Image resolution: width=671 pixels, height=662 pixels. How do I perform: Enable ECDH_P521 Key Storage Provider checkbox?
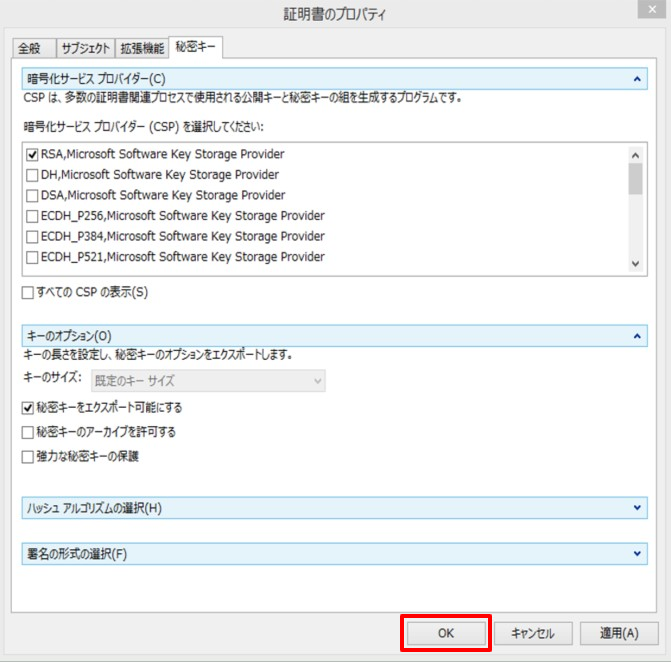point(32,257)
